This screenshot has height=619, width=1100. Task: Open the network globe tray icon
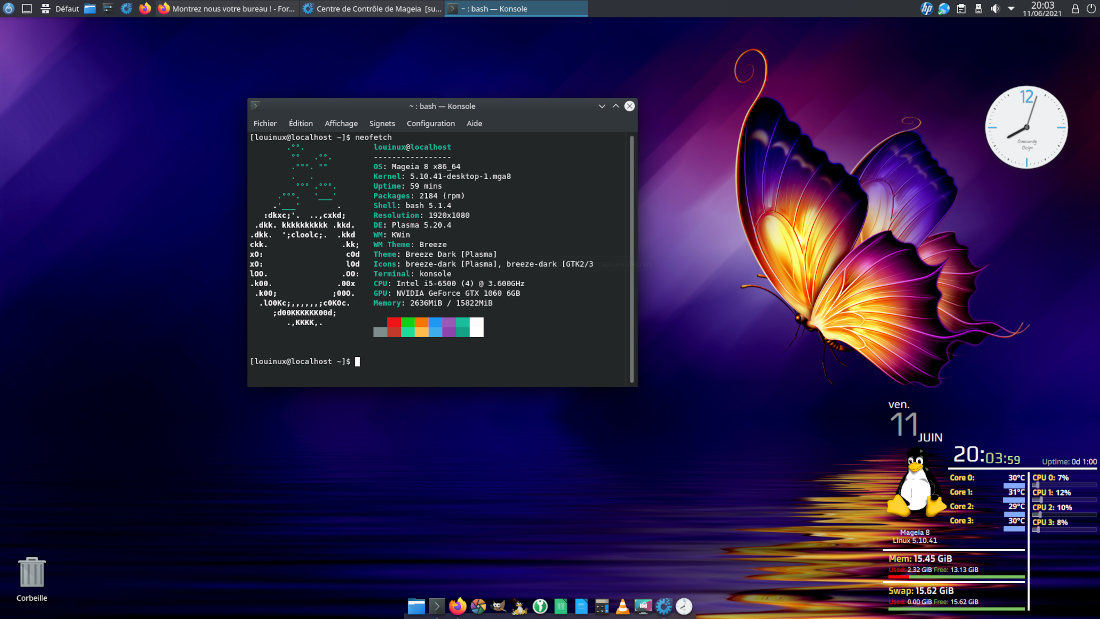[x=944, y=8]
